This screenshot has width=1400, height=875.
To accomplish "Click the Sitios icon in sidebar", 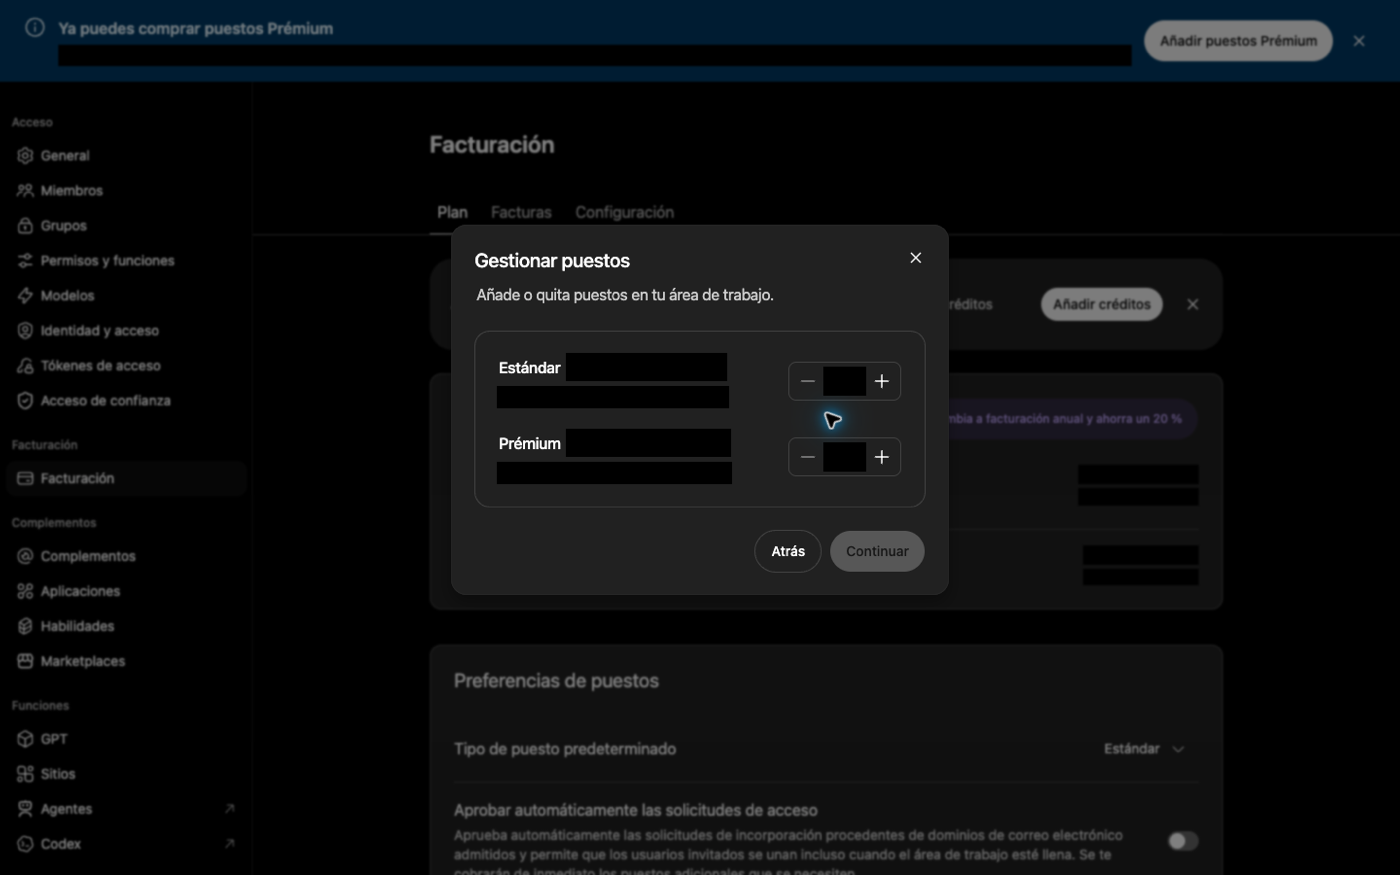I will (25, 774).
